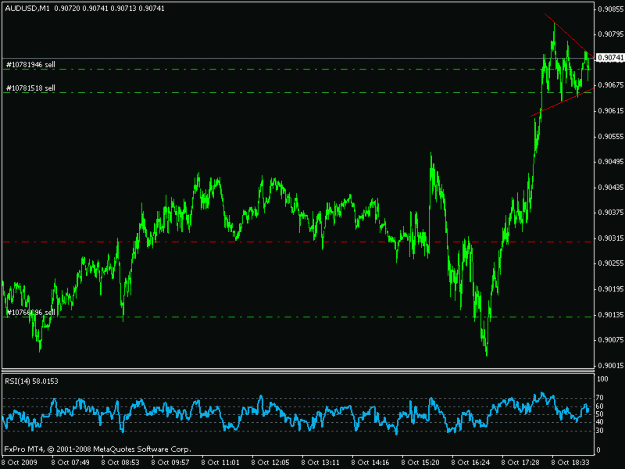Select the lower red triangle trendline

click(x=562, y=102)
